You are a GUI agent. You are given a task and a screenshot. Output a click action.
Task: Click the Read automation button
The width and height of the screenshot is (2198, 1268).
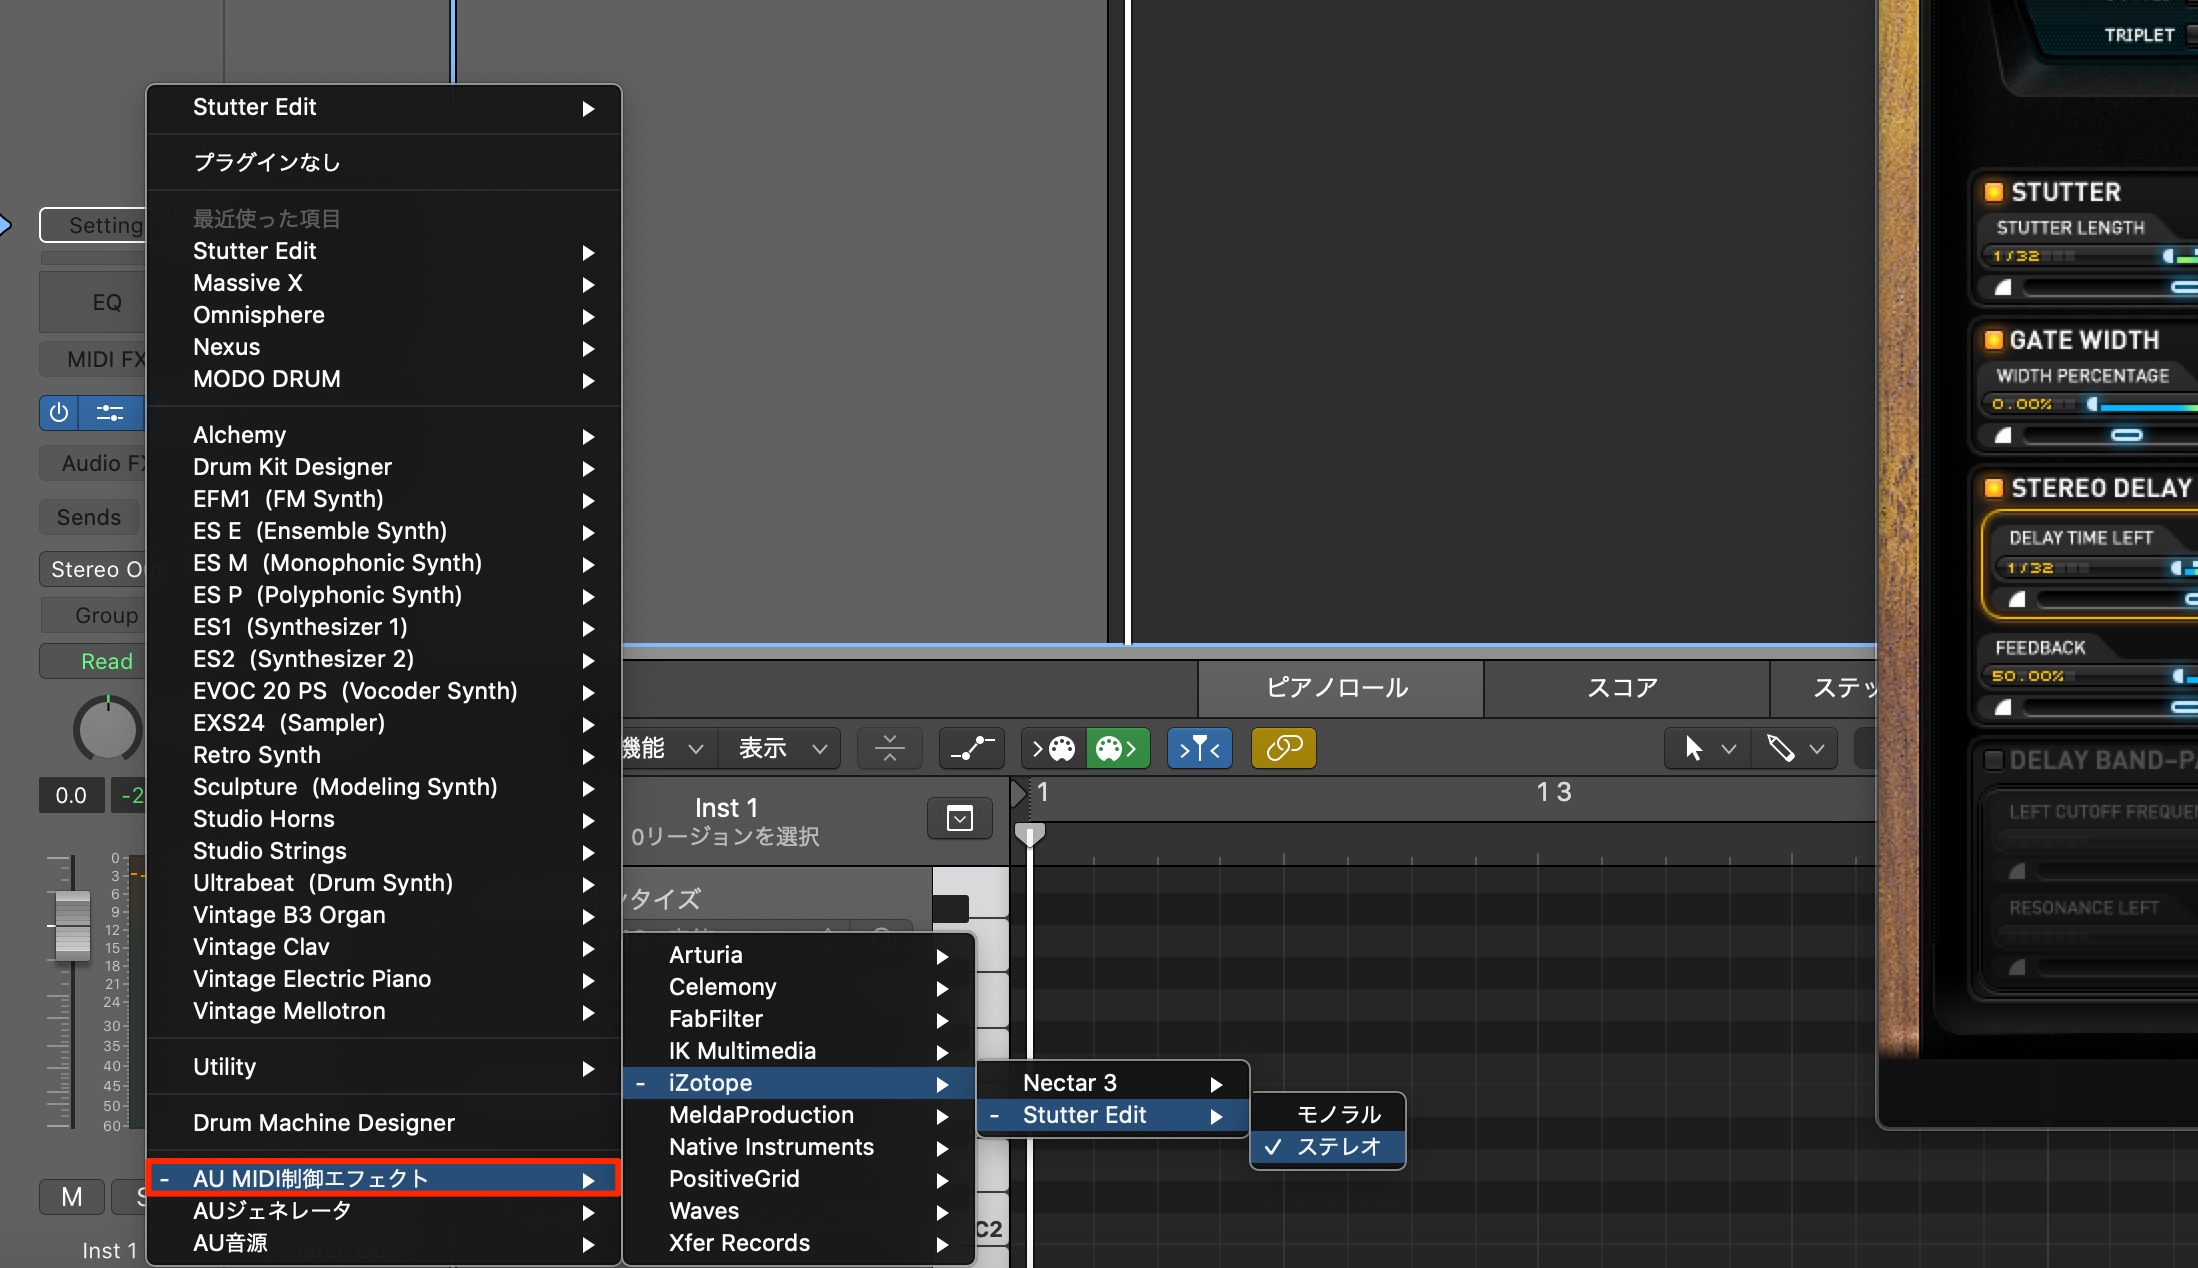pyautogui.click(x=105, y=661)
